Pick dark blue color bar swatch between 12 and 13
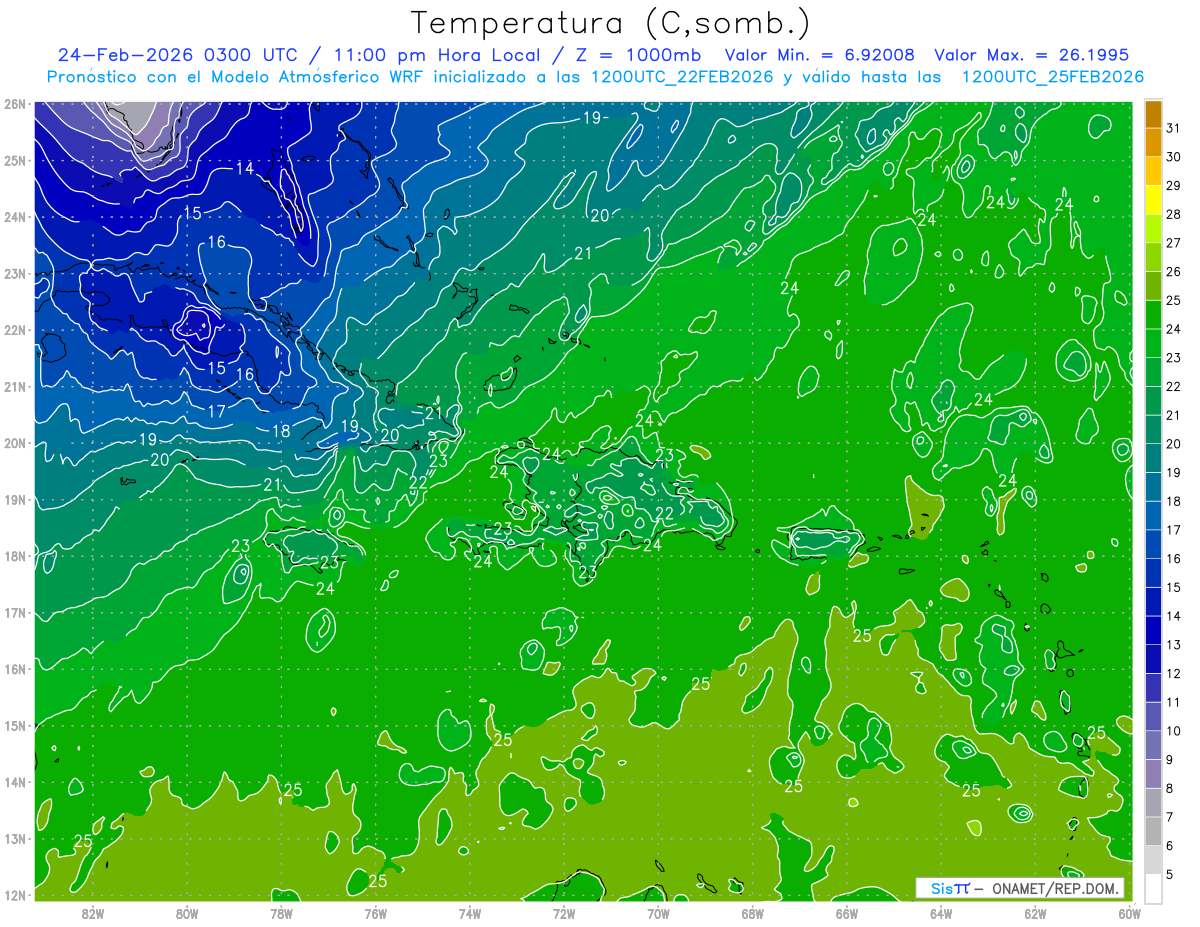The image size is (1200, 927). click(x=1154, y=660)
